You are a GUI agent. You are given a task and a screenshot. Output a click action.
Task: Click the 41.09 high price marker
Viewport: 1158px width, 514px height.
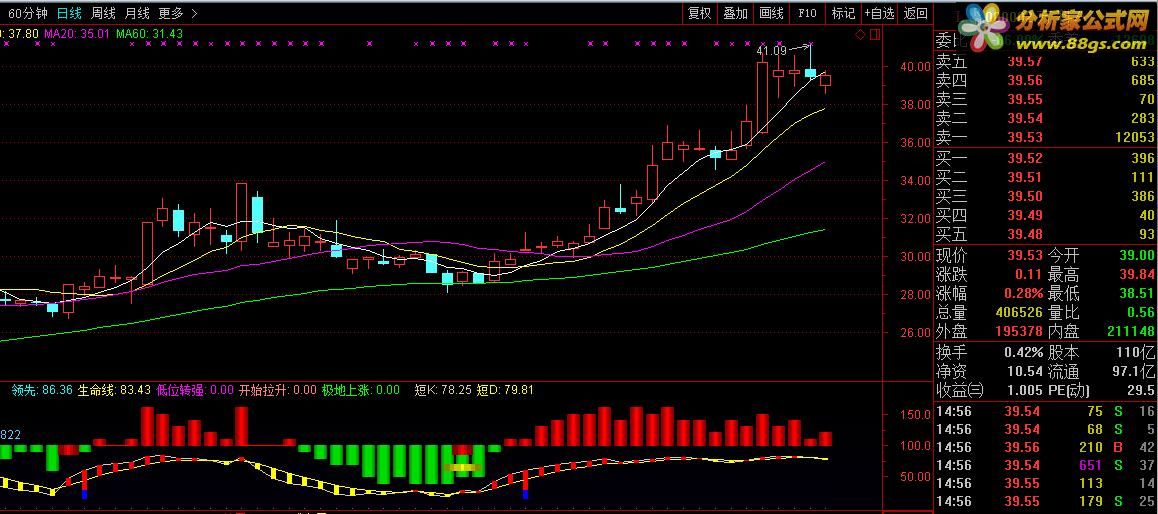coord(771,51)
